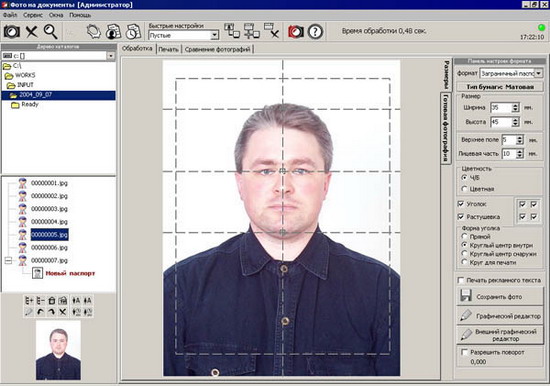Viewport: 550px width, 386px height.
Task: Click the portrait thumbnail preview
Action: 58,350
